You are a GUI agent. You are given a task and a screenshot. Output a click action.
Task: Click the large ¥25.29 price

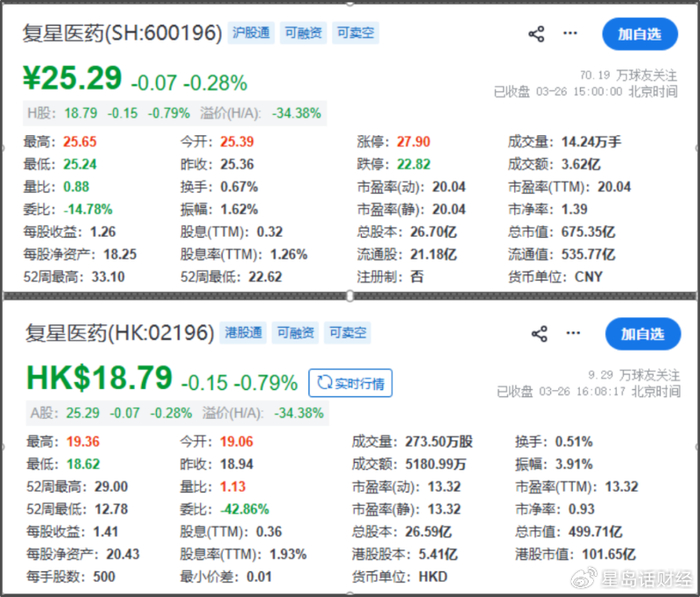pyautogui.click(x=72, y=78)
